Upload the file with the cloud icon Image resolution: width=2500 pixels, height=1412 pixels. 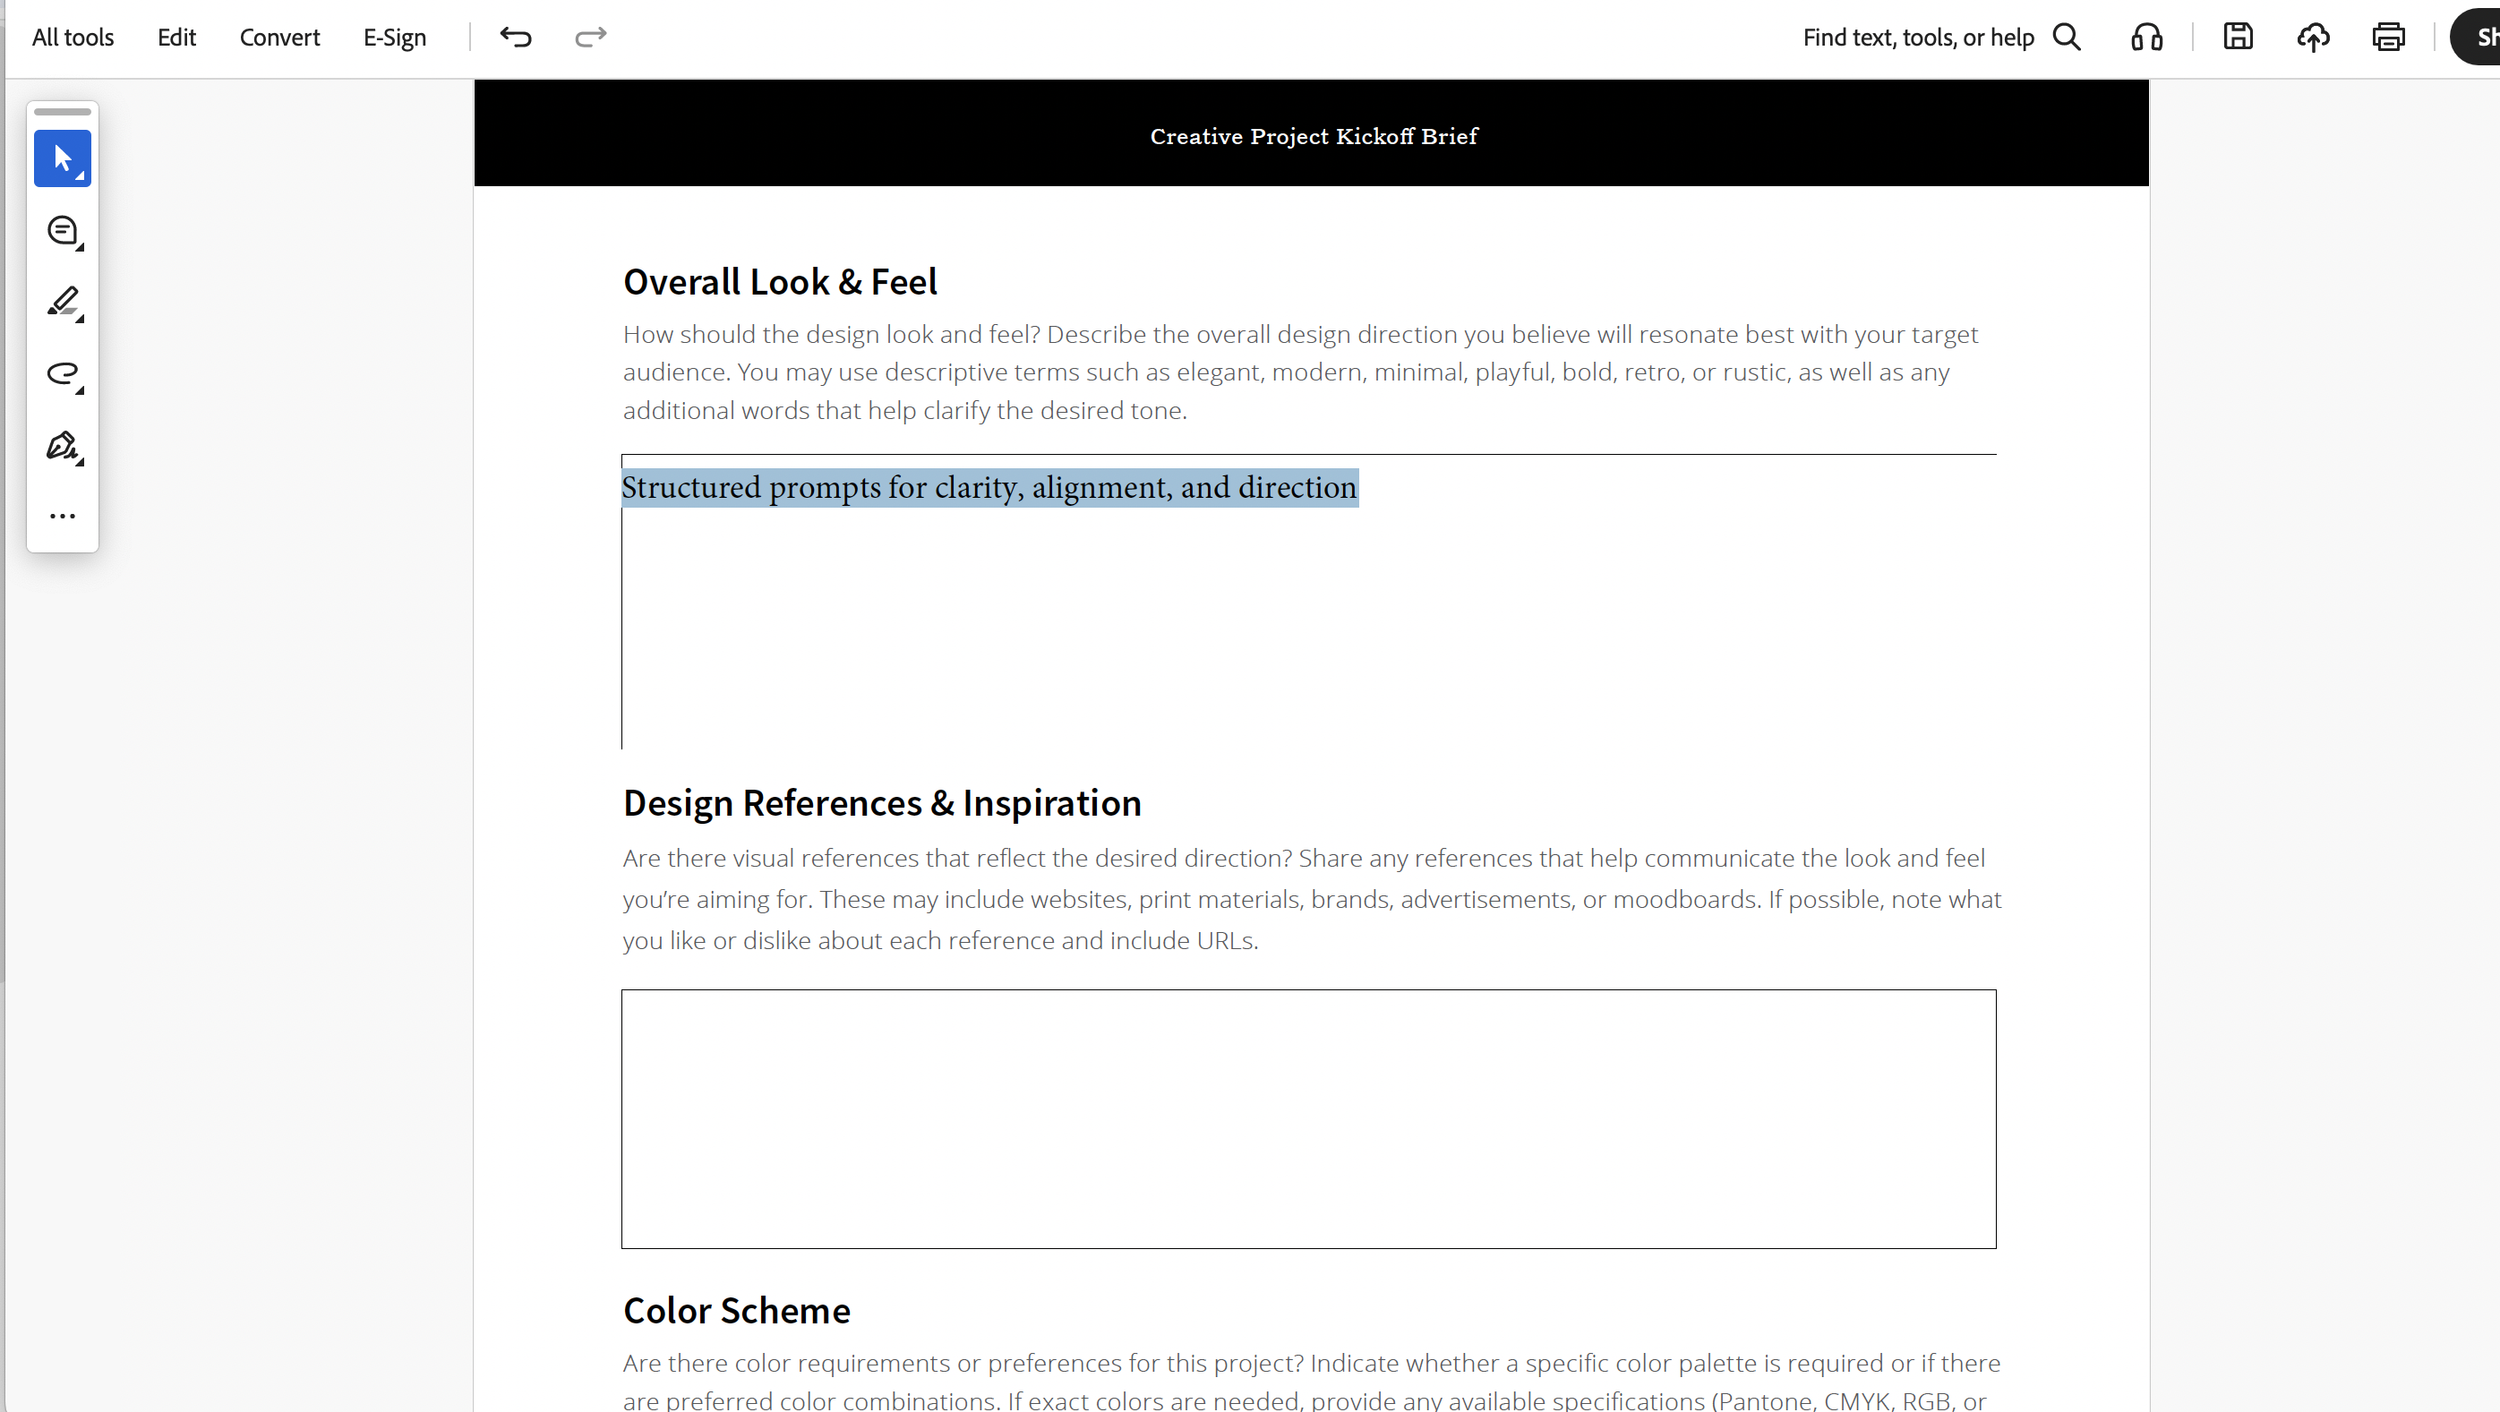2314,37
